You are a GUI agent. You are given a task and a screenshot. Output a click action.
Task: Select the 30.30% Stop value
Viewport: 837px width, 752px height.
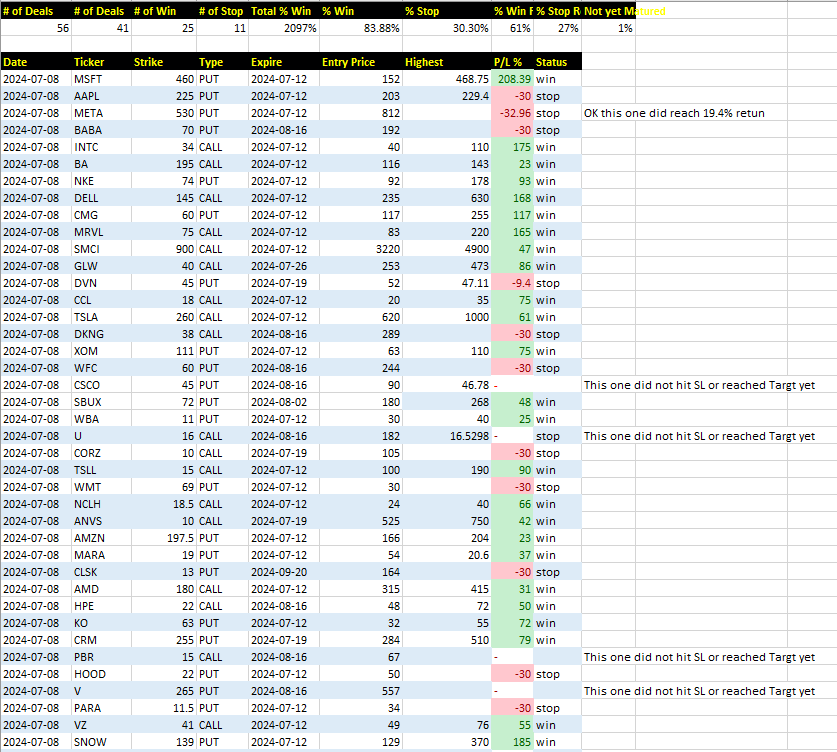[447, 28]
